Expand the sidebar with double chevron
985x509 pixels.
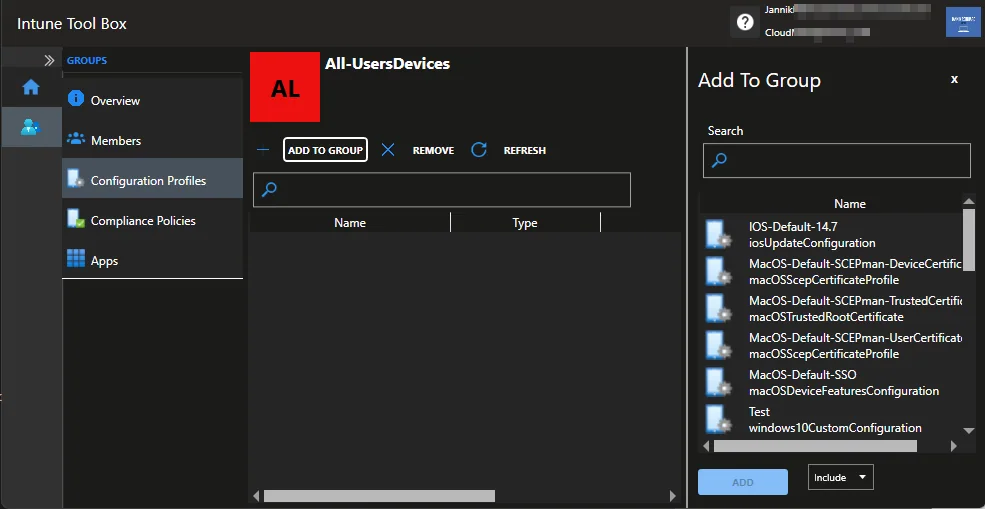[x=49, y=61]
